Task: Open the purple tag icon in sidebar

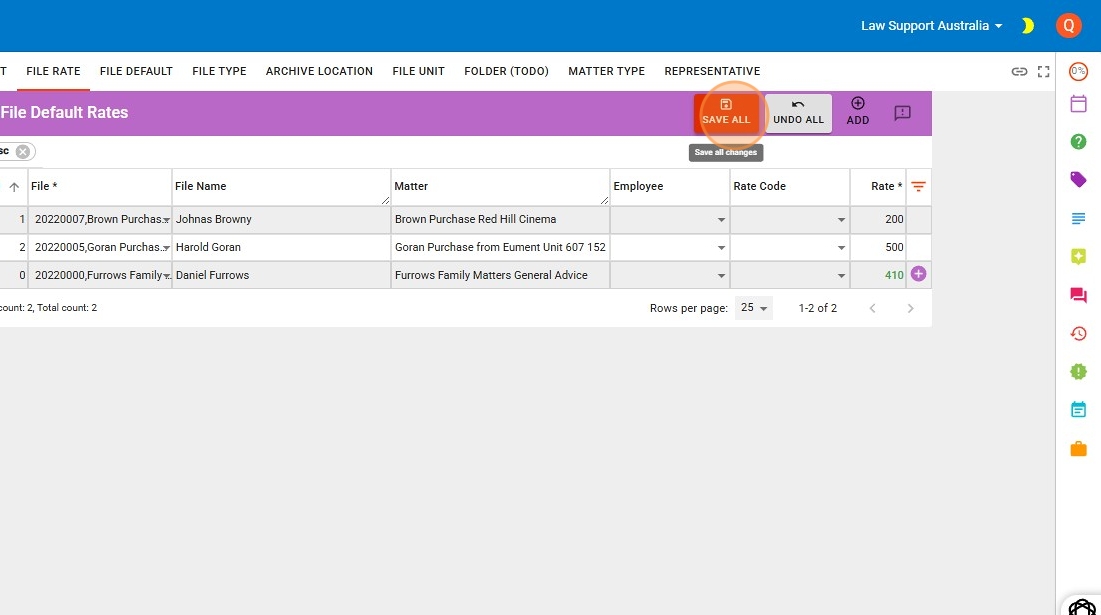Action: (x=1078, y=180)
